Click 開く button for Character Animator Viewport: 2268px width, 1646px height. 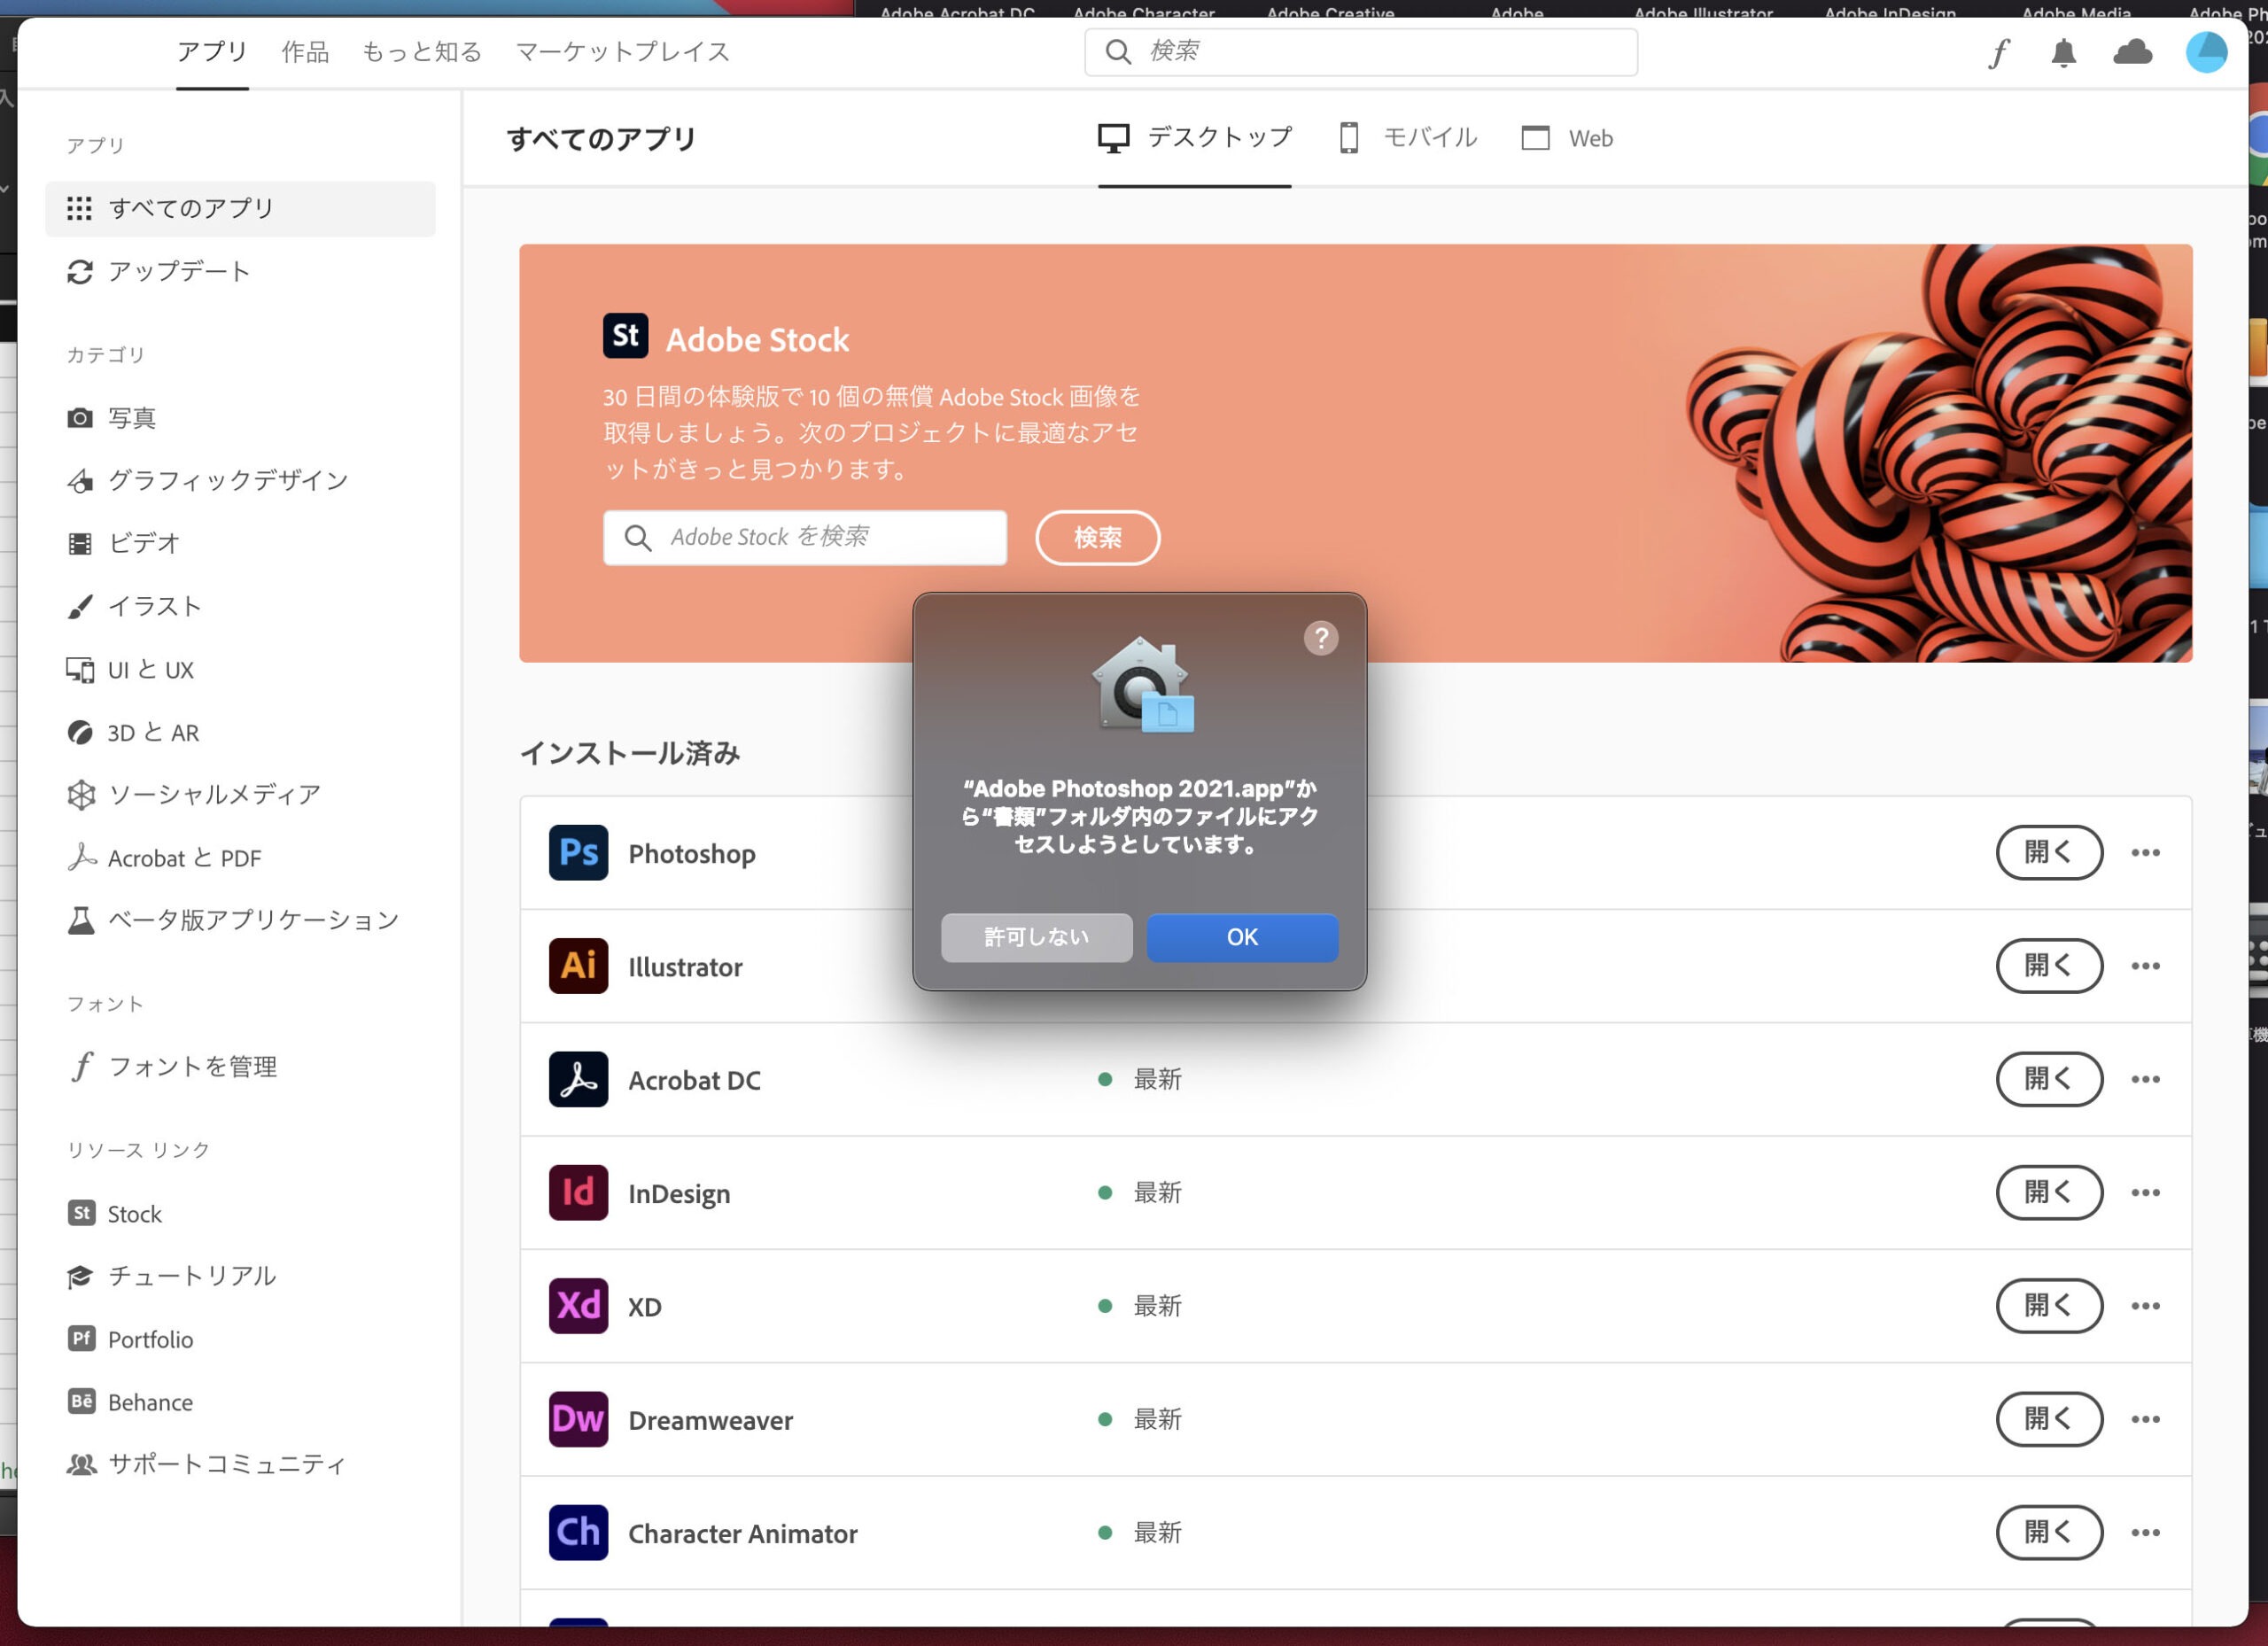point(2048,1532)
